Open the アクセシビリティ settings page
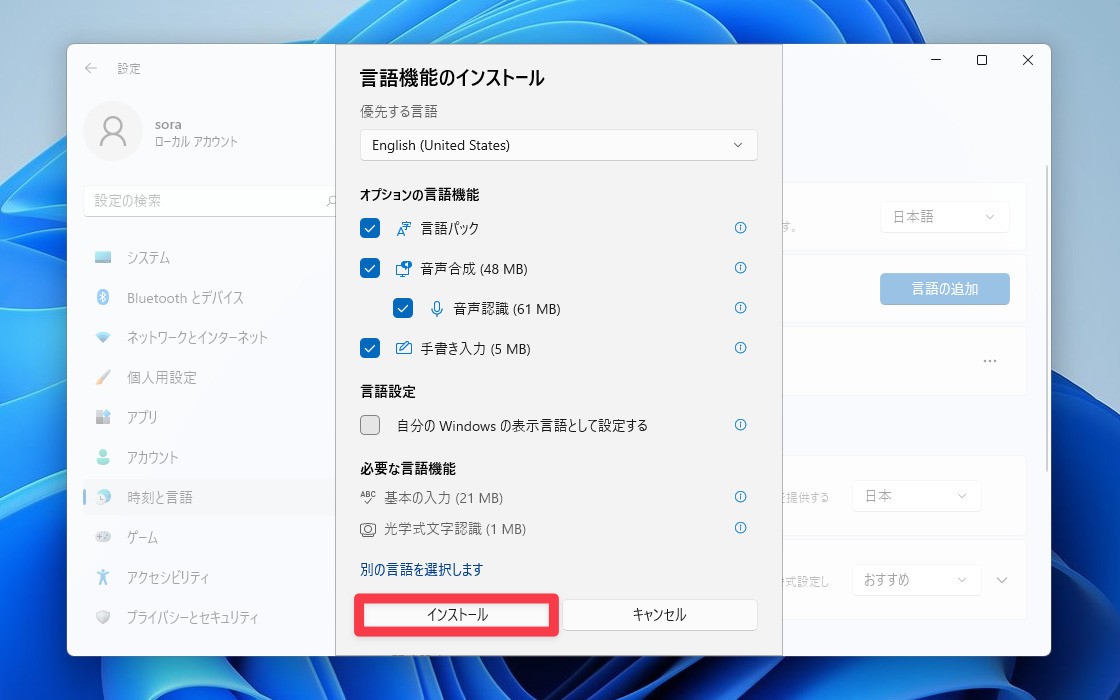The height and width of the screenshot is (700, 1120). (209, 577)
